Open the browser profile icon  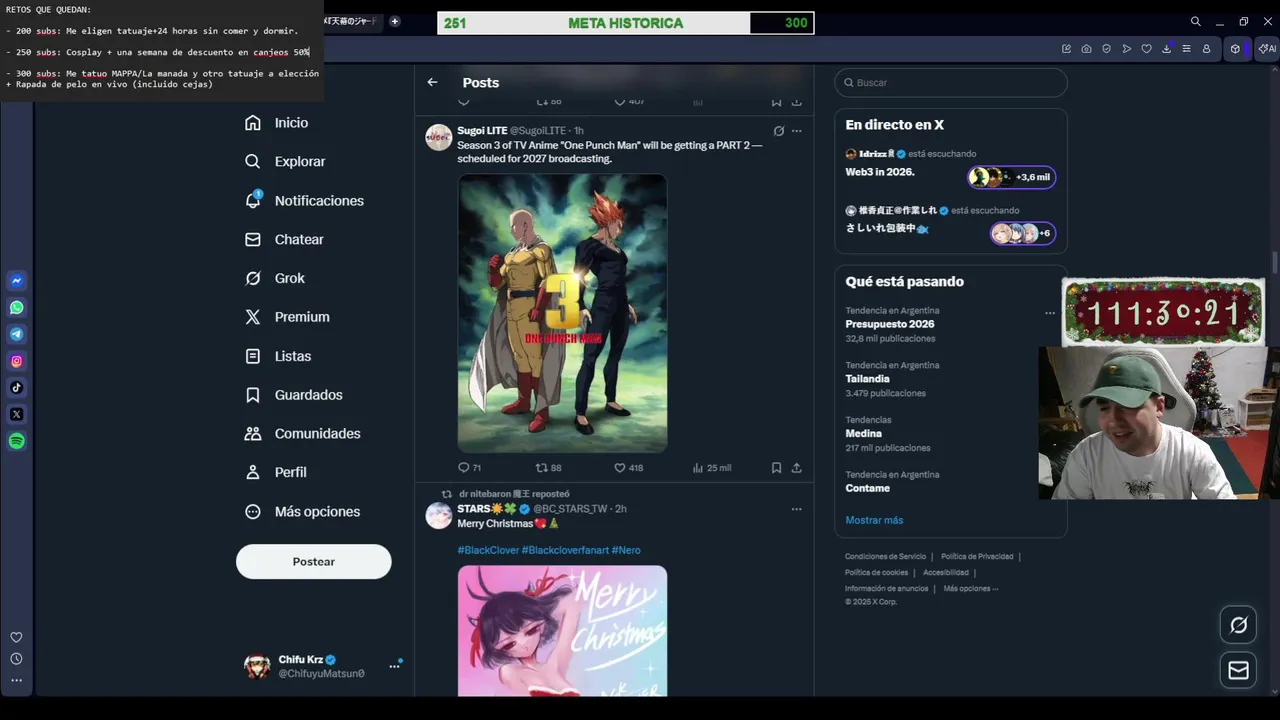1206,49
